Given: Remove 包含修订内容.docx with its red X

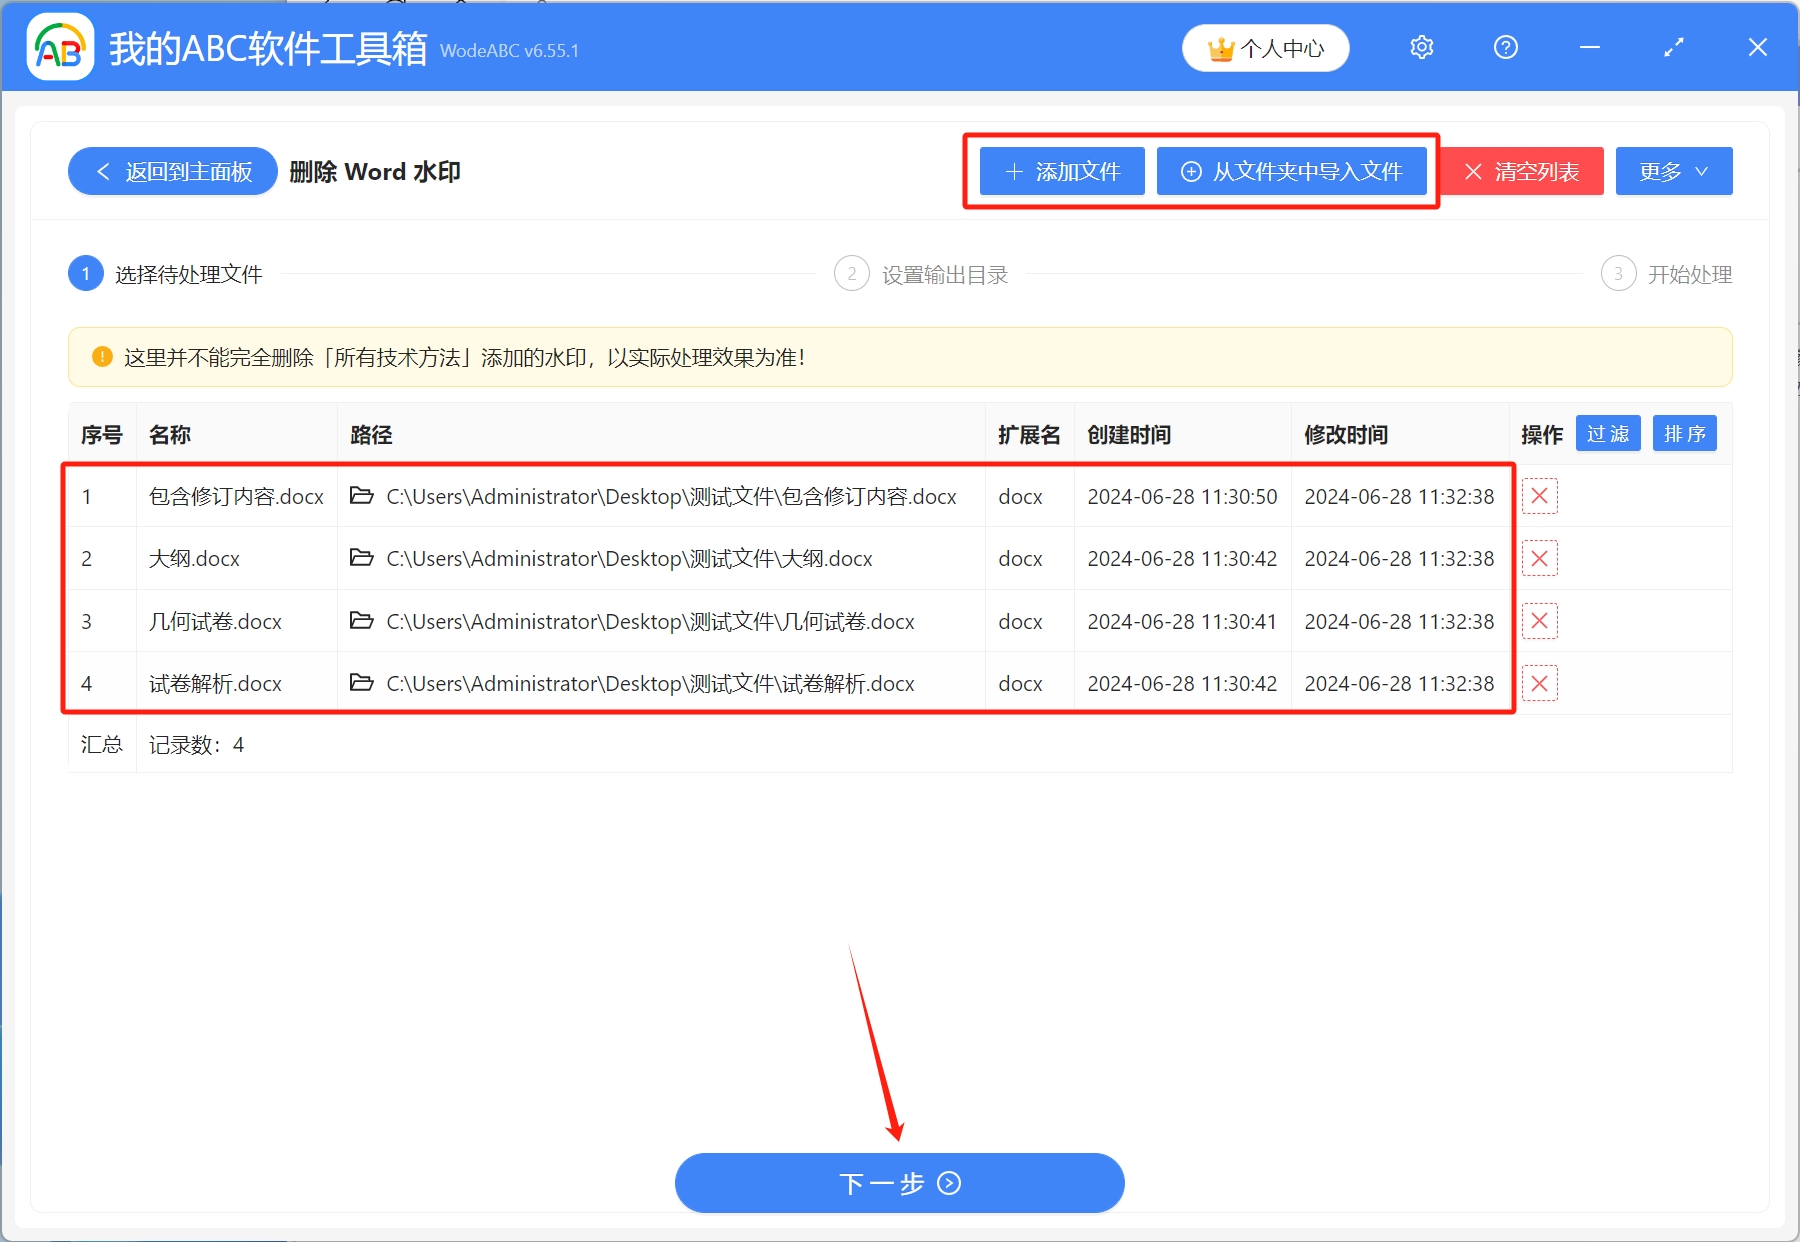Looking at the screenshot, I should click(x=1540, y=496).
